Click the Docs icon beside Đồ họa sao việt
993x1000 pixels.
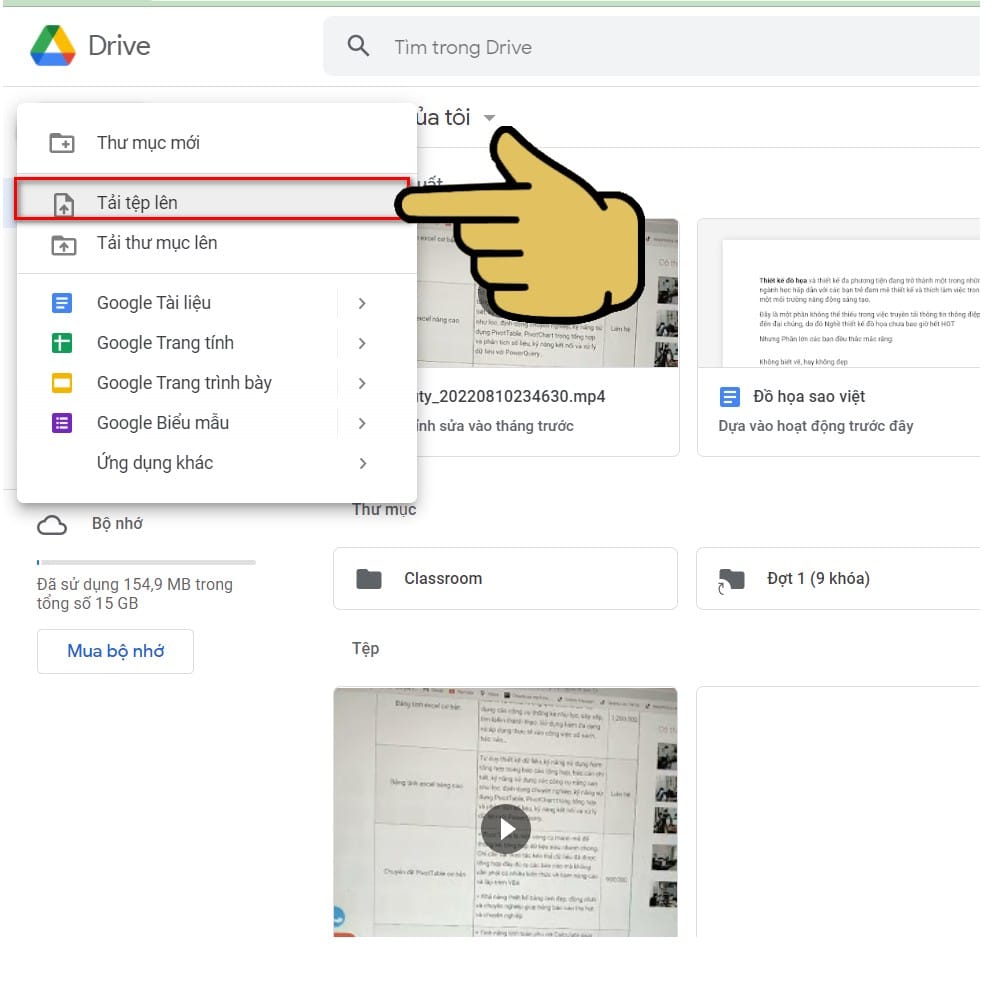click(730, 397)
